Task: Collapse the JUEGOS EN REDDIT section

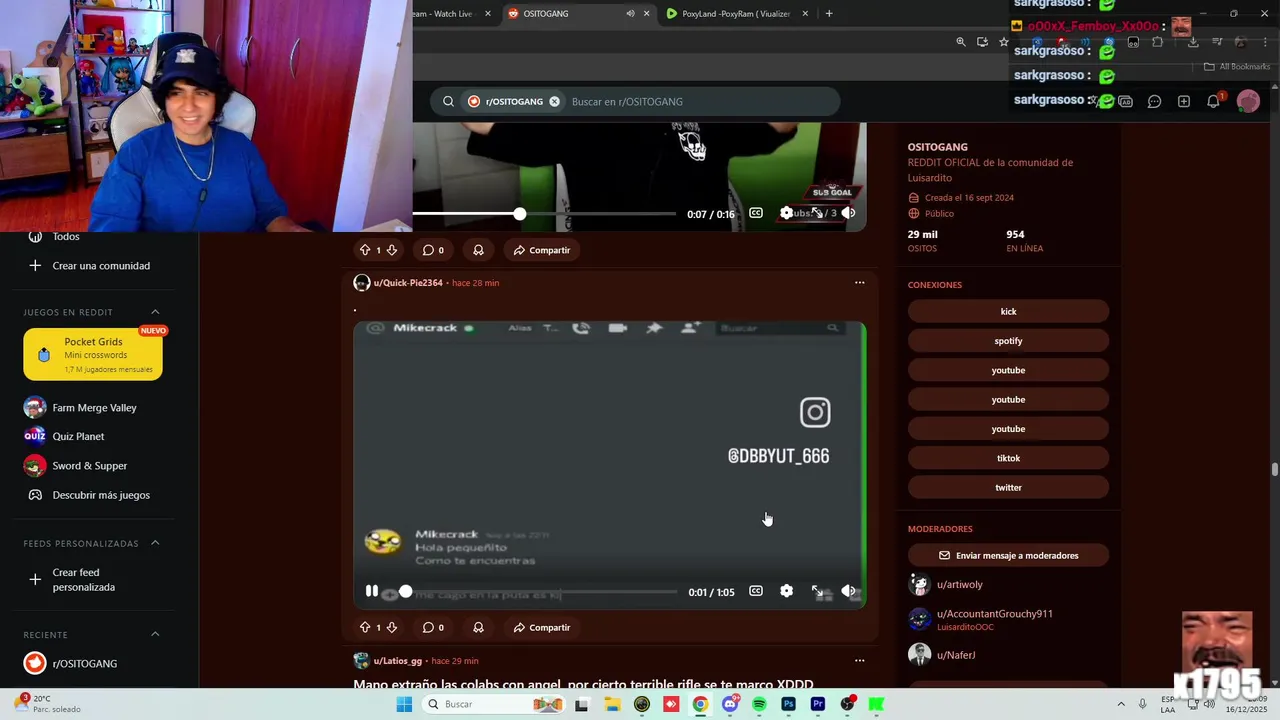Action: click(x=155, y=312)
